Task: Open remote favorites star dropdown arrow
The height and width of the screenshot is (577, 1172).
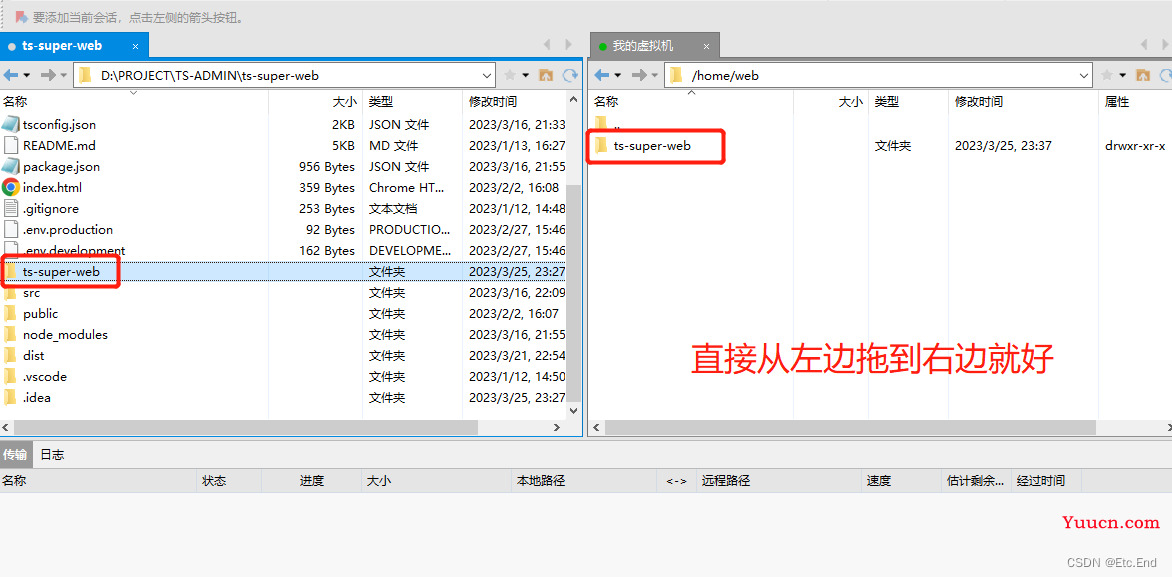Action: (1123, 75)
